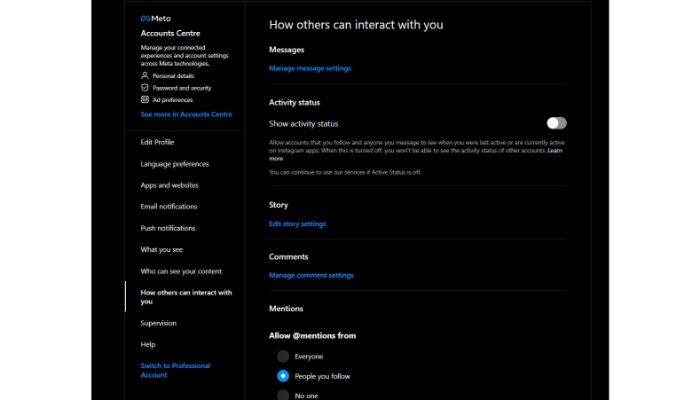Open Language preferences settings
Image resolution: width=700 pixels, height=400 pixels.
(x=175, y=164)
